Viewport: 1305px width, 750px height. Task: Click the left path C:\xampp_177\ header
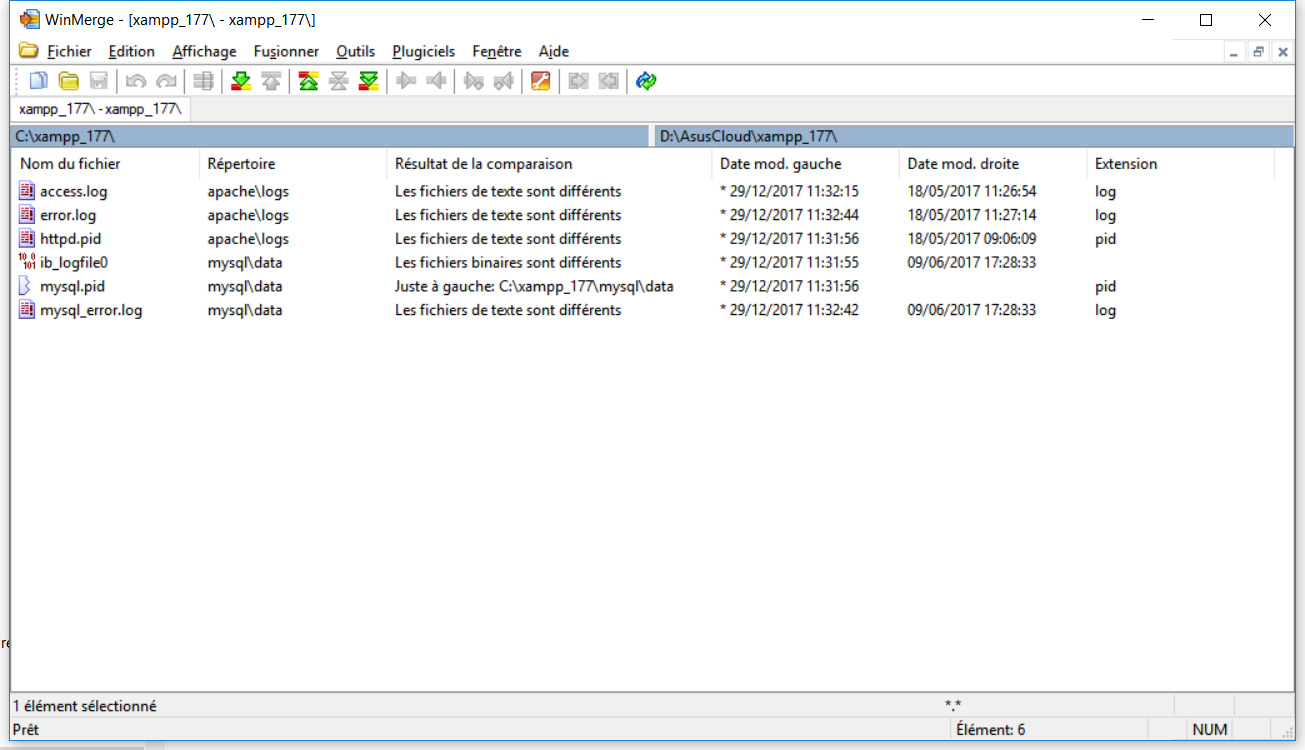coord(330,136)
